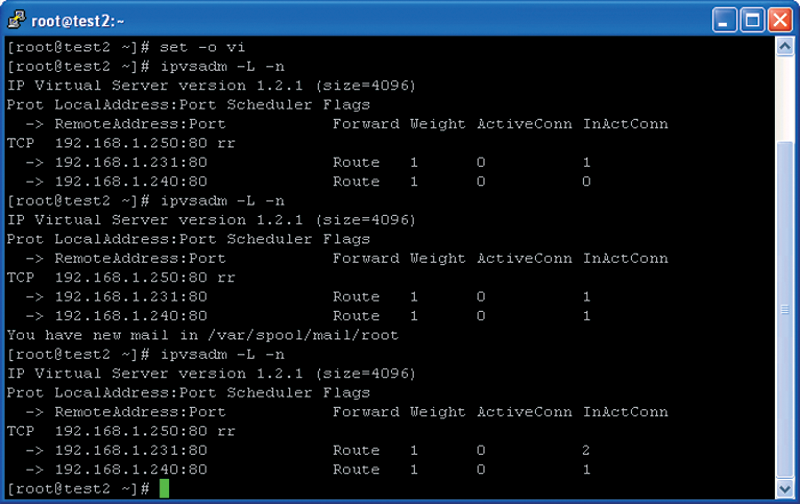Click the bottom-most 192.168.1.240:80 address
The width and height of the screenshot is (800, 504).
pyautogui.click(x=131, y=470)
